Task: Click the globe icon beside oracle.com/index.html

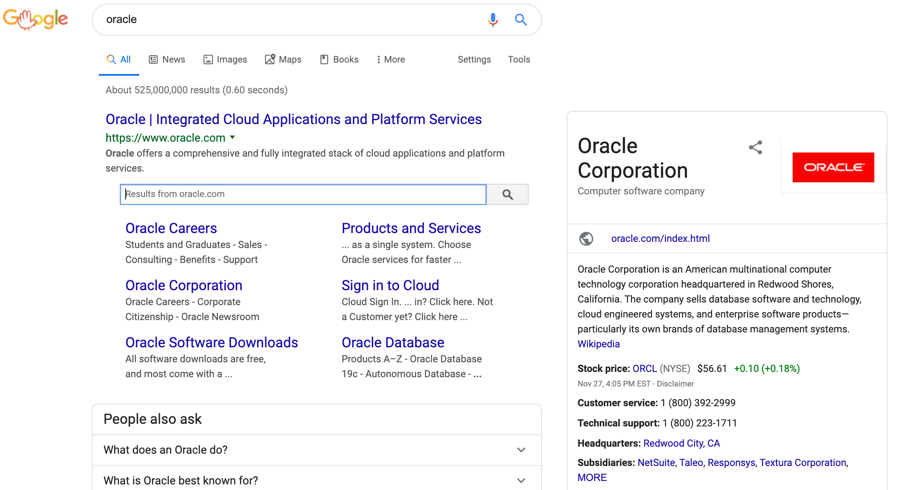Action: coord(586,239)
